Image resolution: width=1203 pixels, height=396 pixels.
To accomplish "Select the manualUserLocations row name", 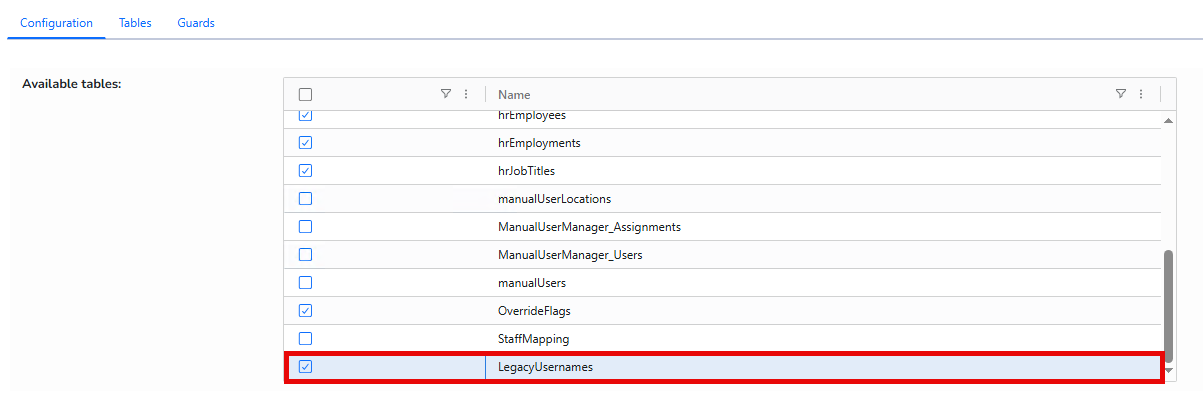I will point(554,199).
